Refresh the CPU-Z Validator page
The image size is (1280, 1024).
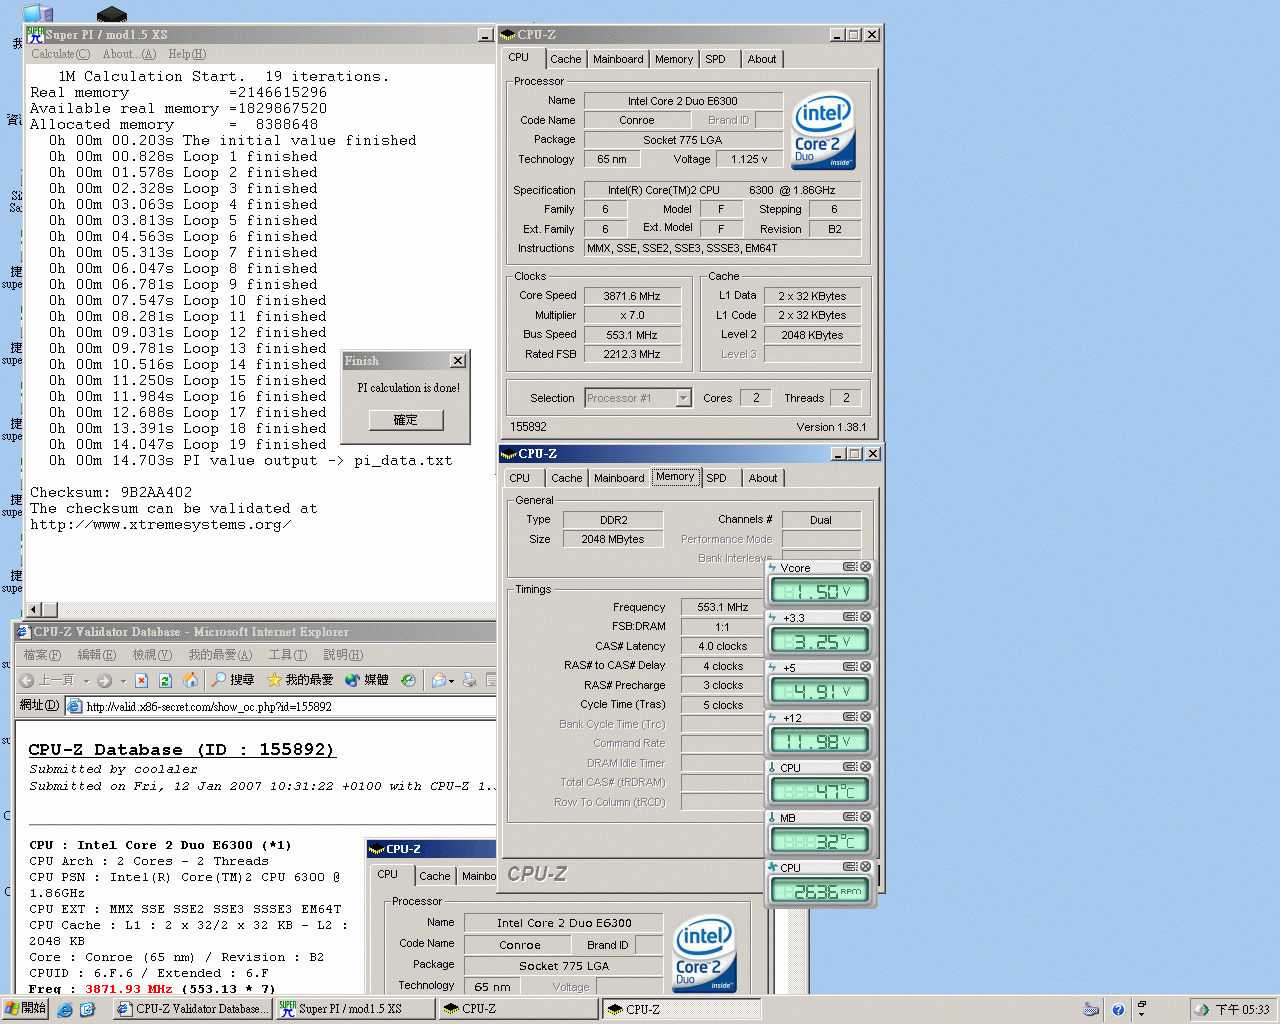166,680
